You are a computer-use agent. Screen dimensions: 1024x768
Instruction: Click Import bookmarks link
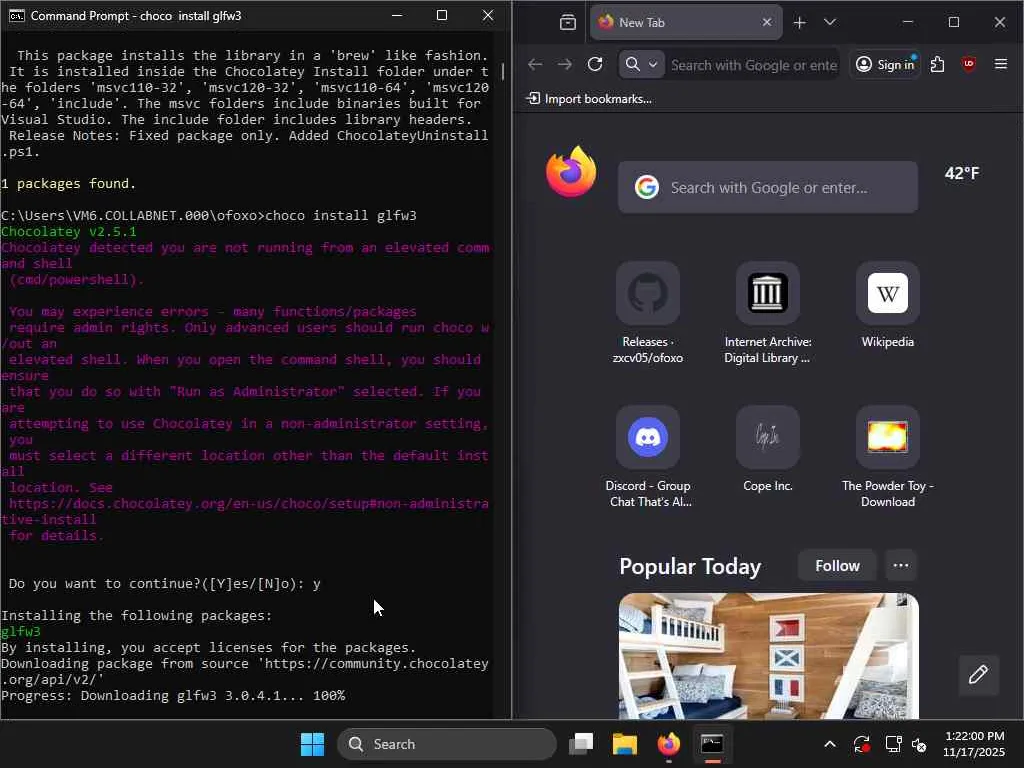589,99
